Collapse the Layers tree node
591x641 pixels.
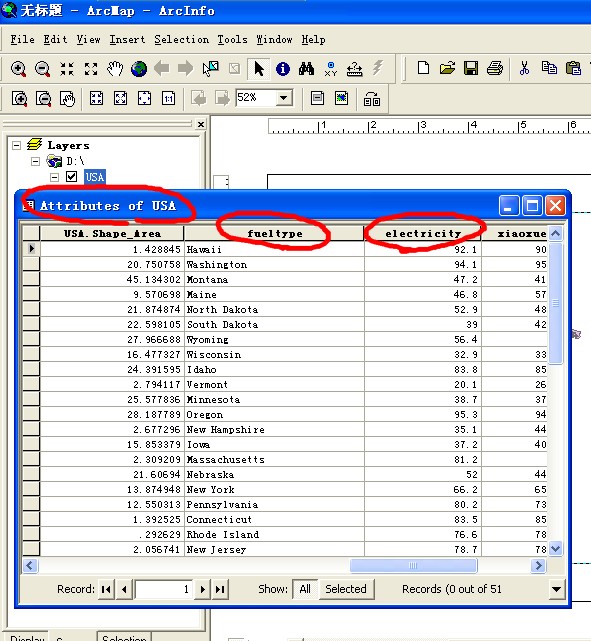(x=16, y=145)
